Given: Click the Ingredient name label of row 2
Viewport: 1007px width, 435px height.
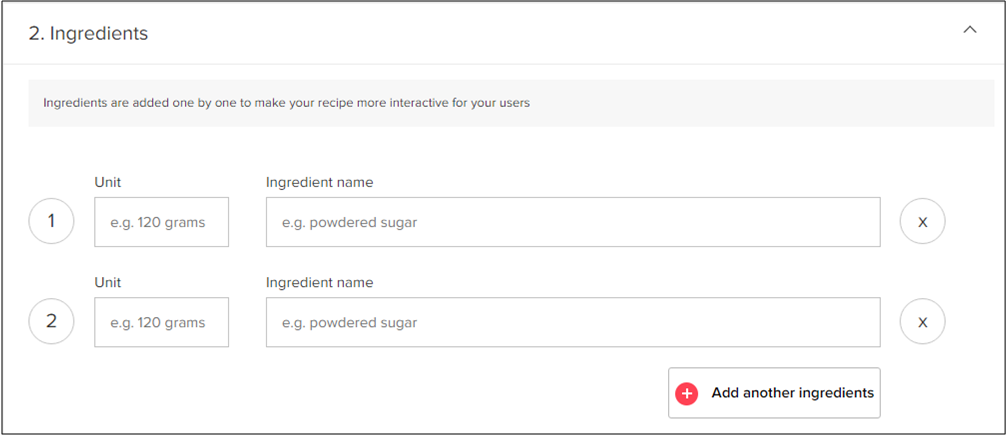Looking at the screenshot, I should tap(319, 283).
